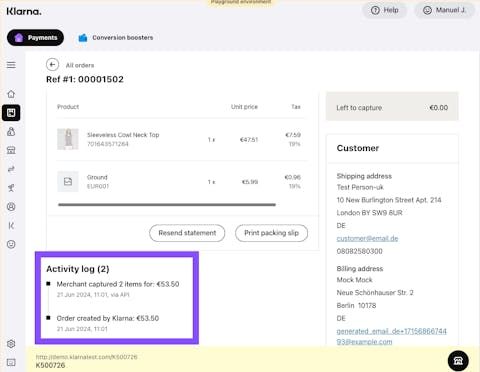Switch to Conversion boosters tab
Screen dimensions: 480x372
tap(116, 38)
